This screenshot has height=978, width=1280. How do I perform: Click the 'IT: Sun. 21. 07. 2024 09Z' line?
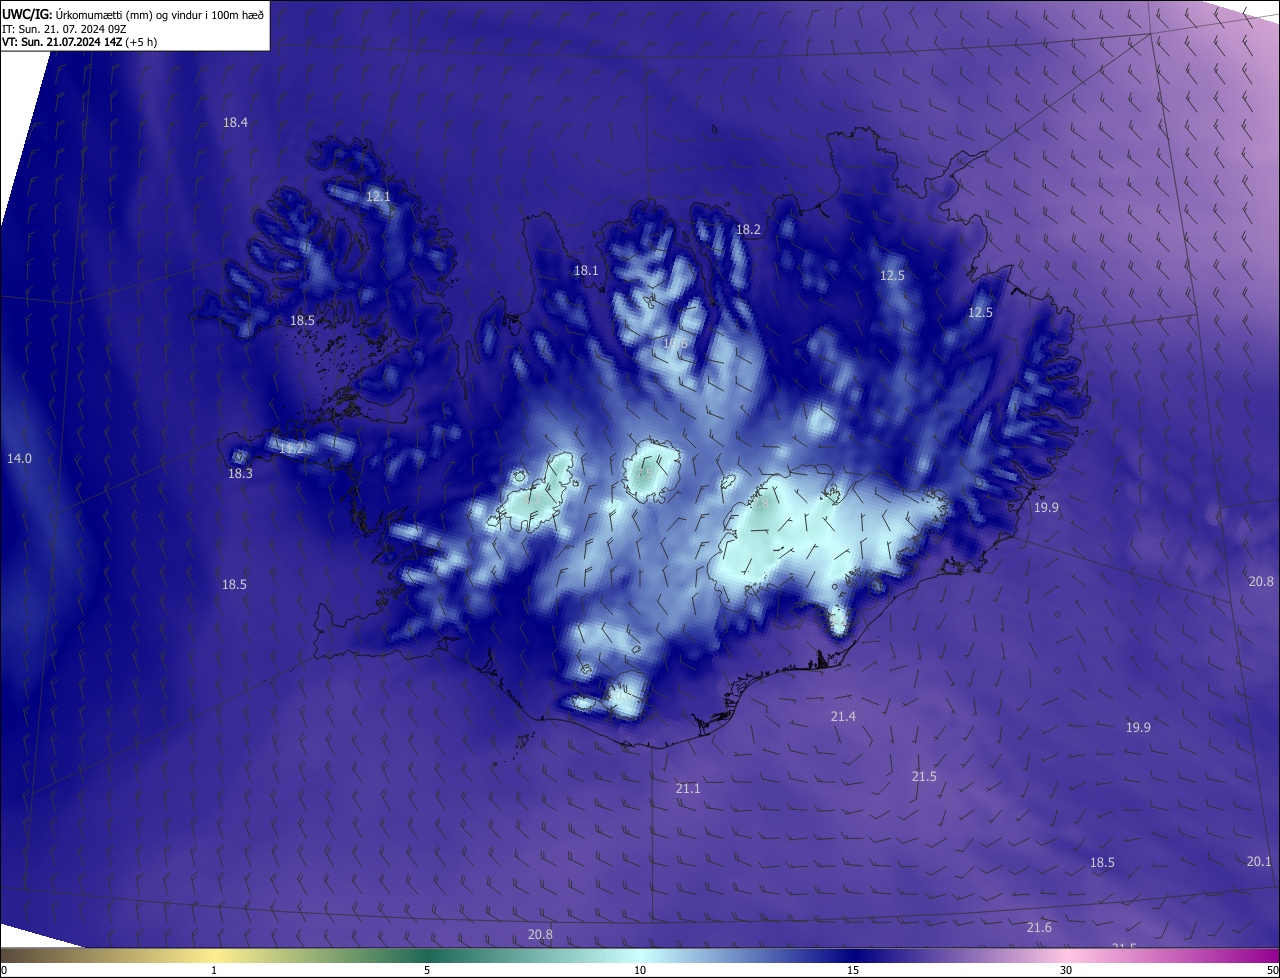point(64,28)
